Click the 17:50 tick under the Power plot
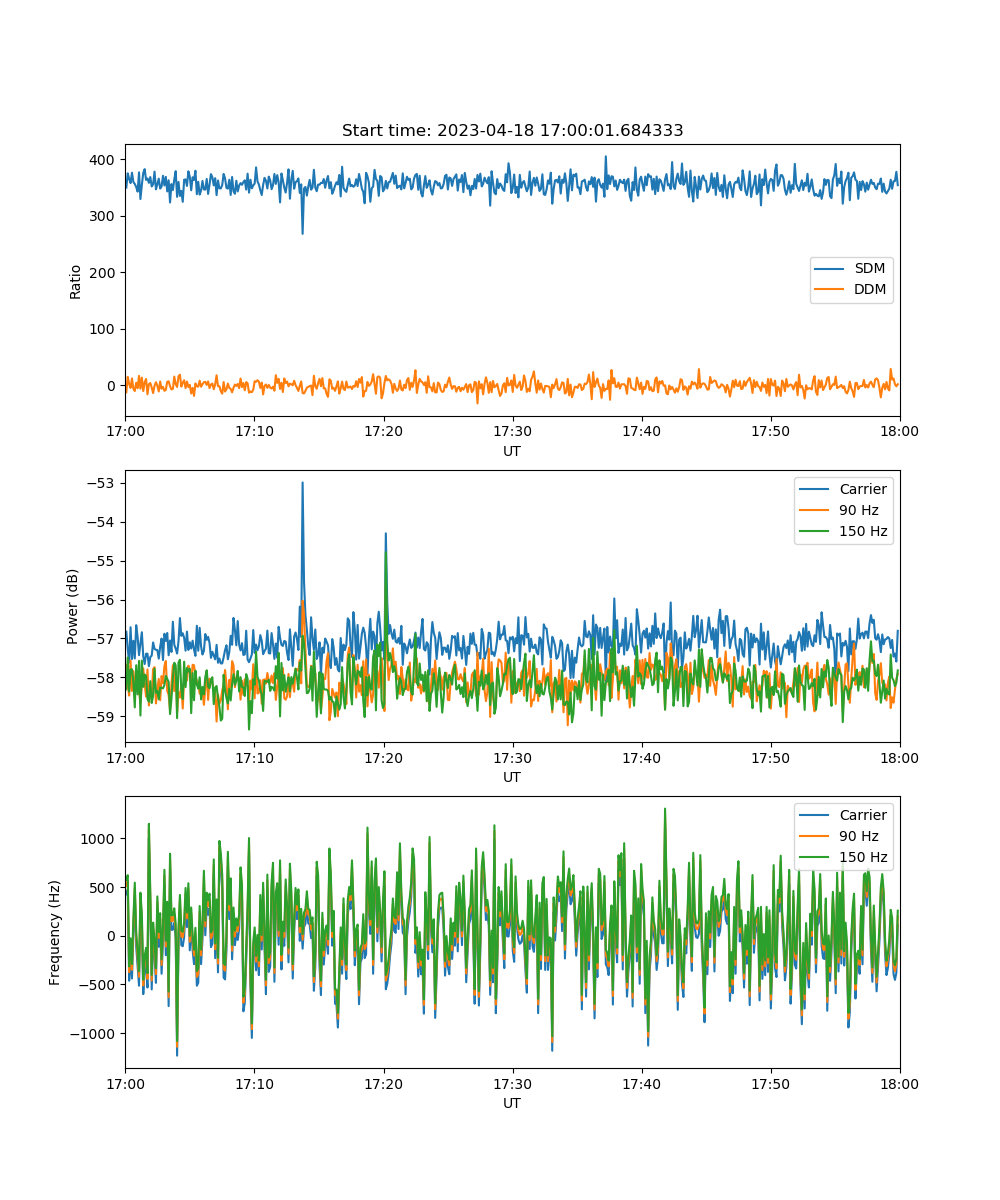The image size is (1000, 1200). tap(770, 757)
